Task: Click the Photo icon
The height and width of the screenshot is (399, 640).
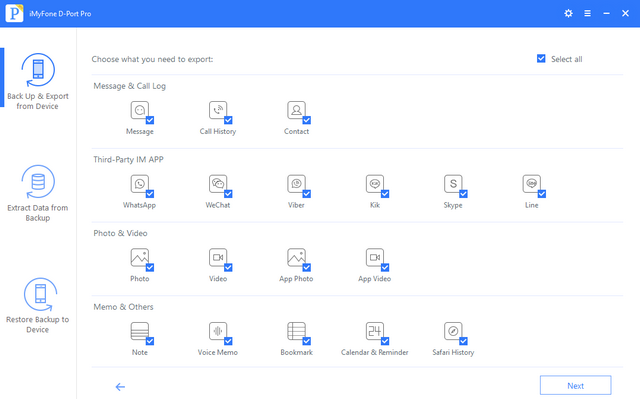Action: point(140,257)
